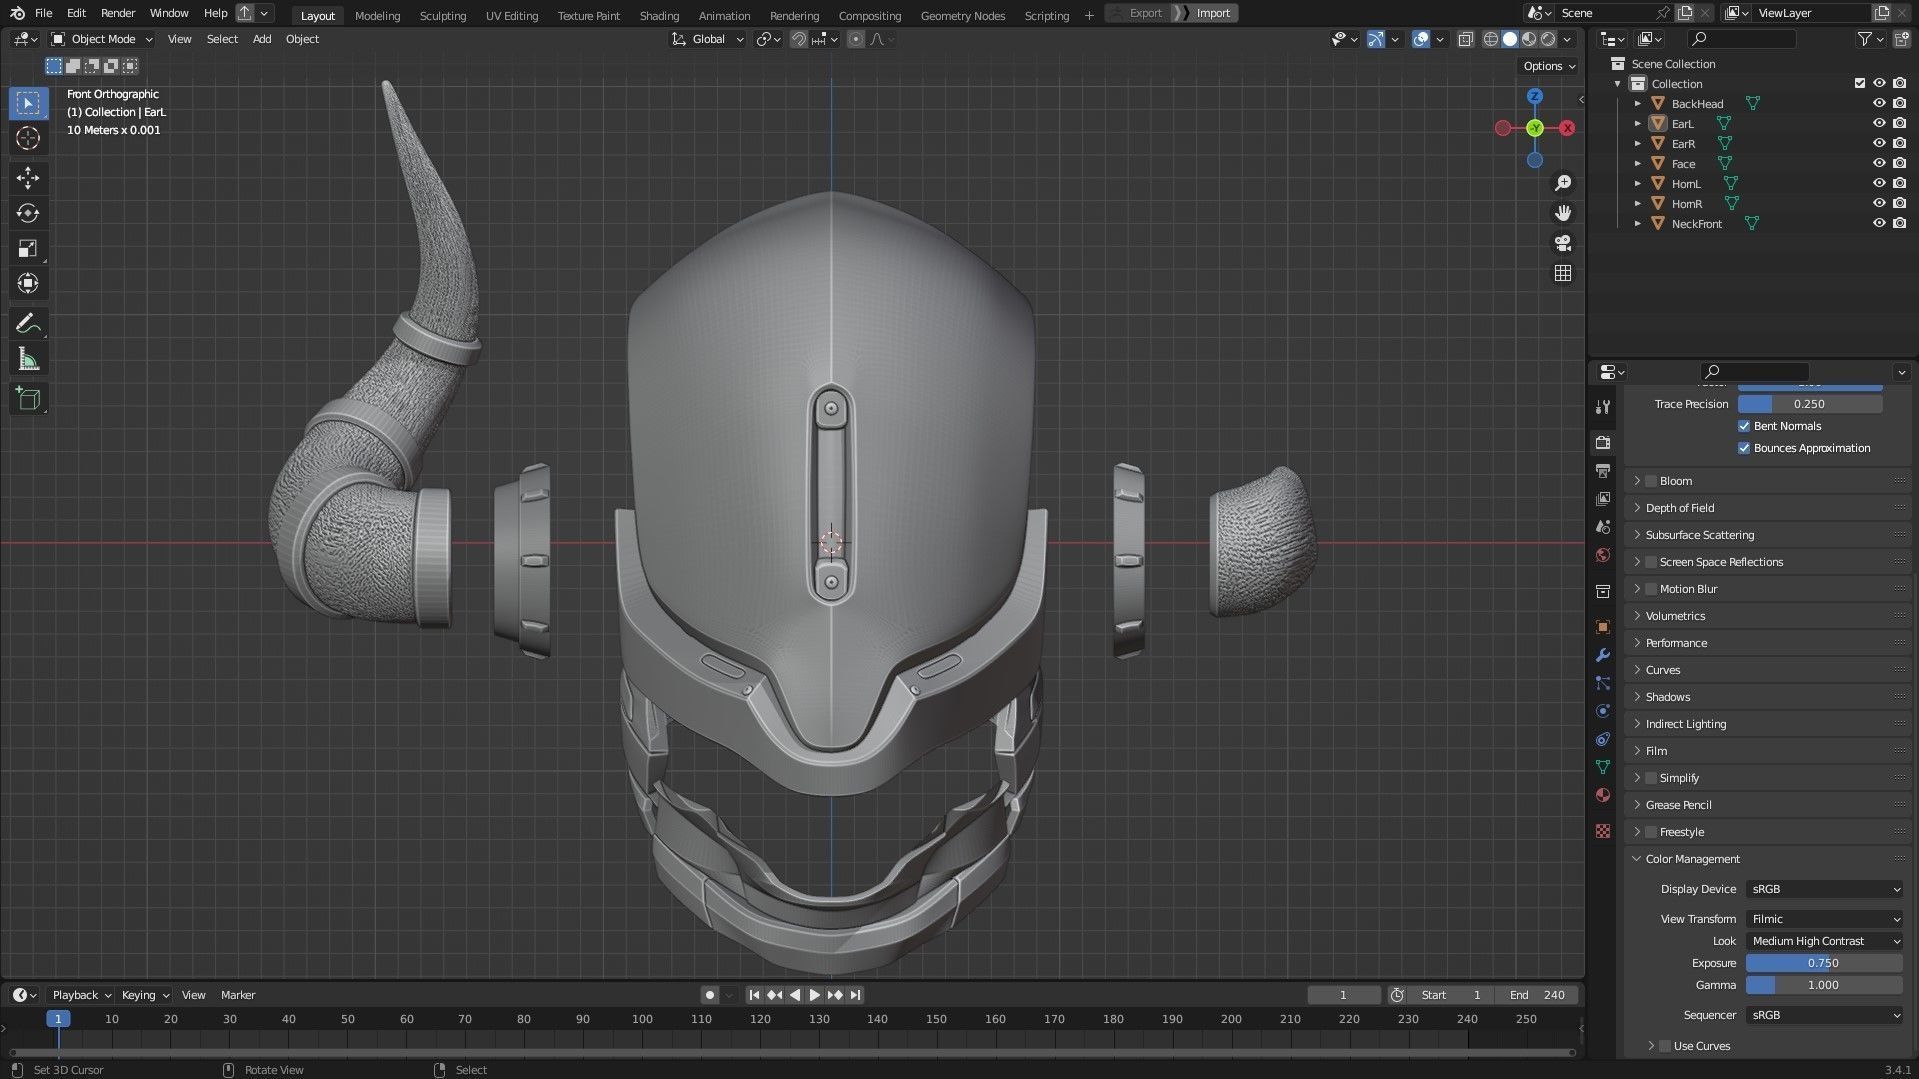The height and width of the screenshot is (1079, 1919).
Task: Select the Scale tool
Action: click(28, 248)
